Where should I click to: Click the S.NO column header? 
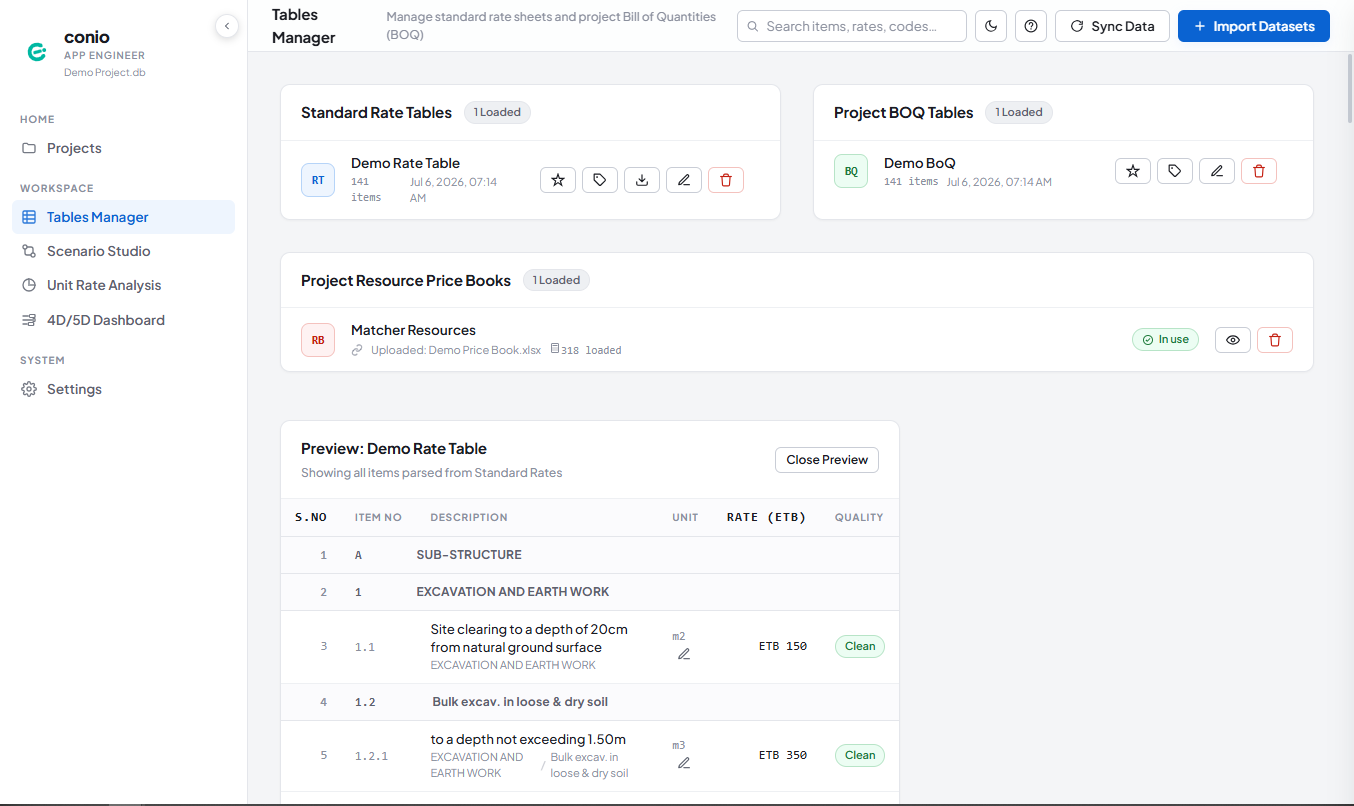pos(311,517)
